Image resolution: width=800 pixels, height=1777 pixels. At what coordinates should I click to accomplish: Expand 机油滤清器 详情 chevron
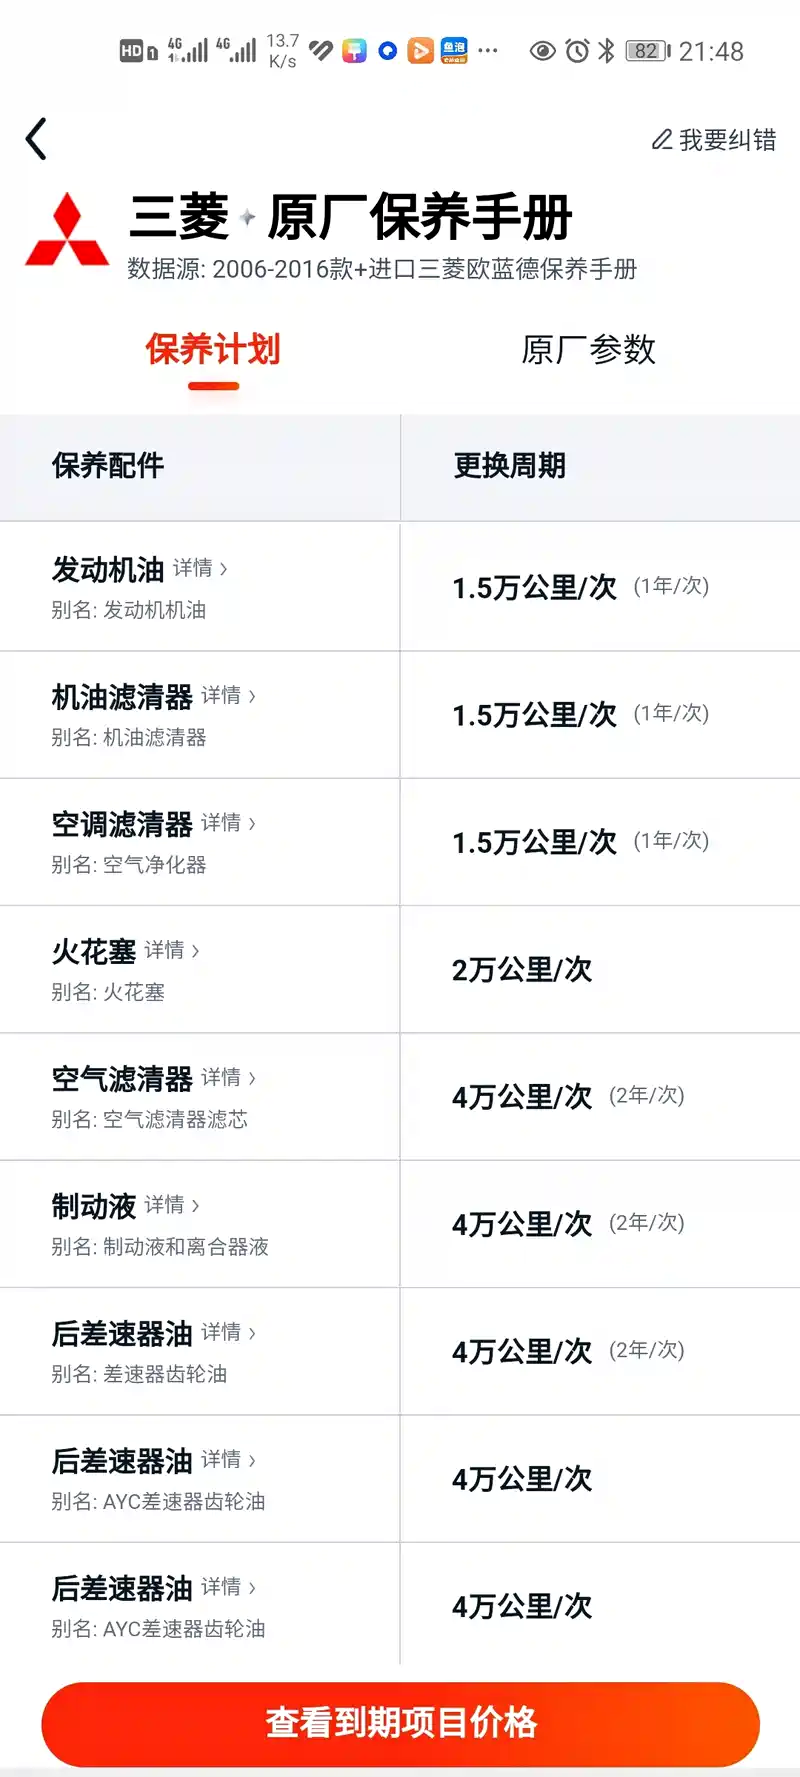[x=252, y=696]
